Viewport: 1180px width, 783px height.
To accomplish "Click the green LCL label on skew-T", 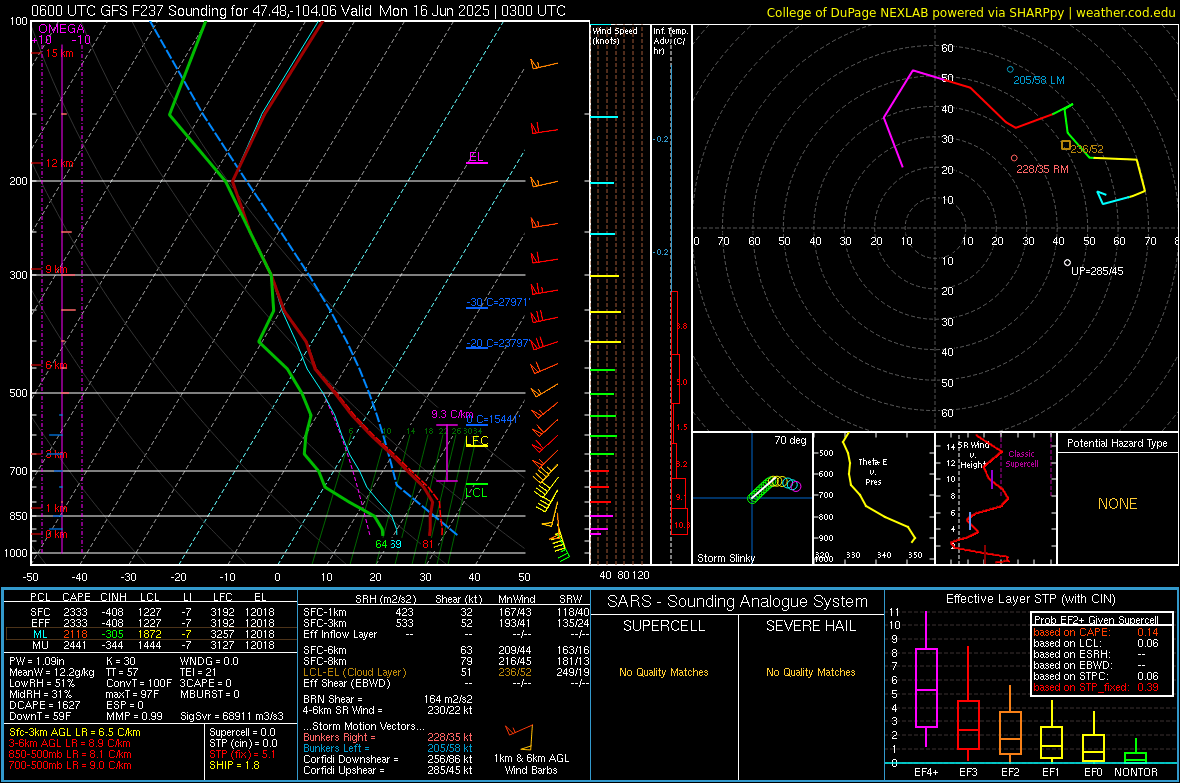I will coord(476,492).
